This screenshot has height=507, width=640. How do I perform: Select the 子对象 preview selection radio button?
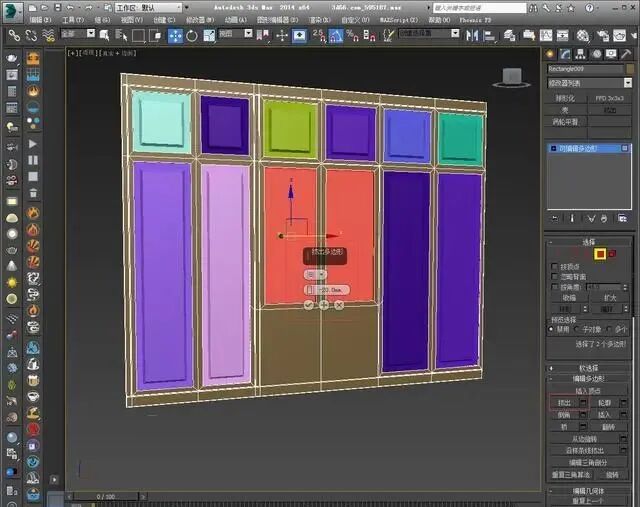[576, 329]
